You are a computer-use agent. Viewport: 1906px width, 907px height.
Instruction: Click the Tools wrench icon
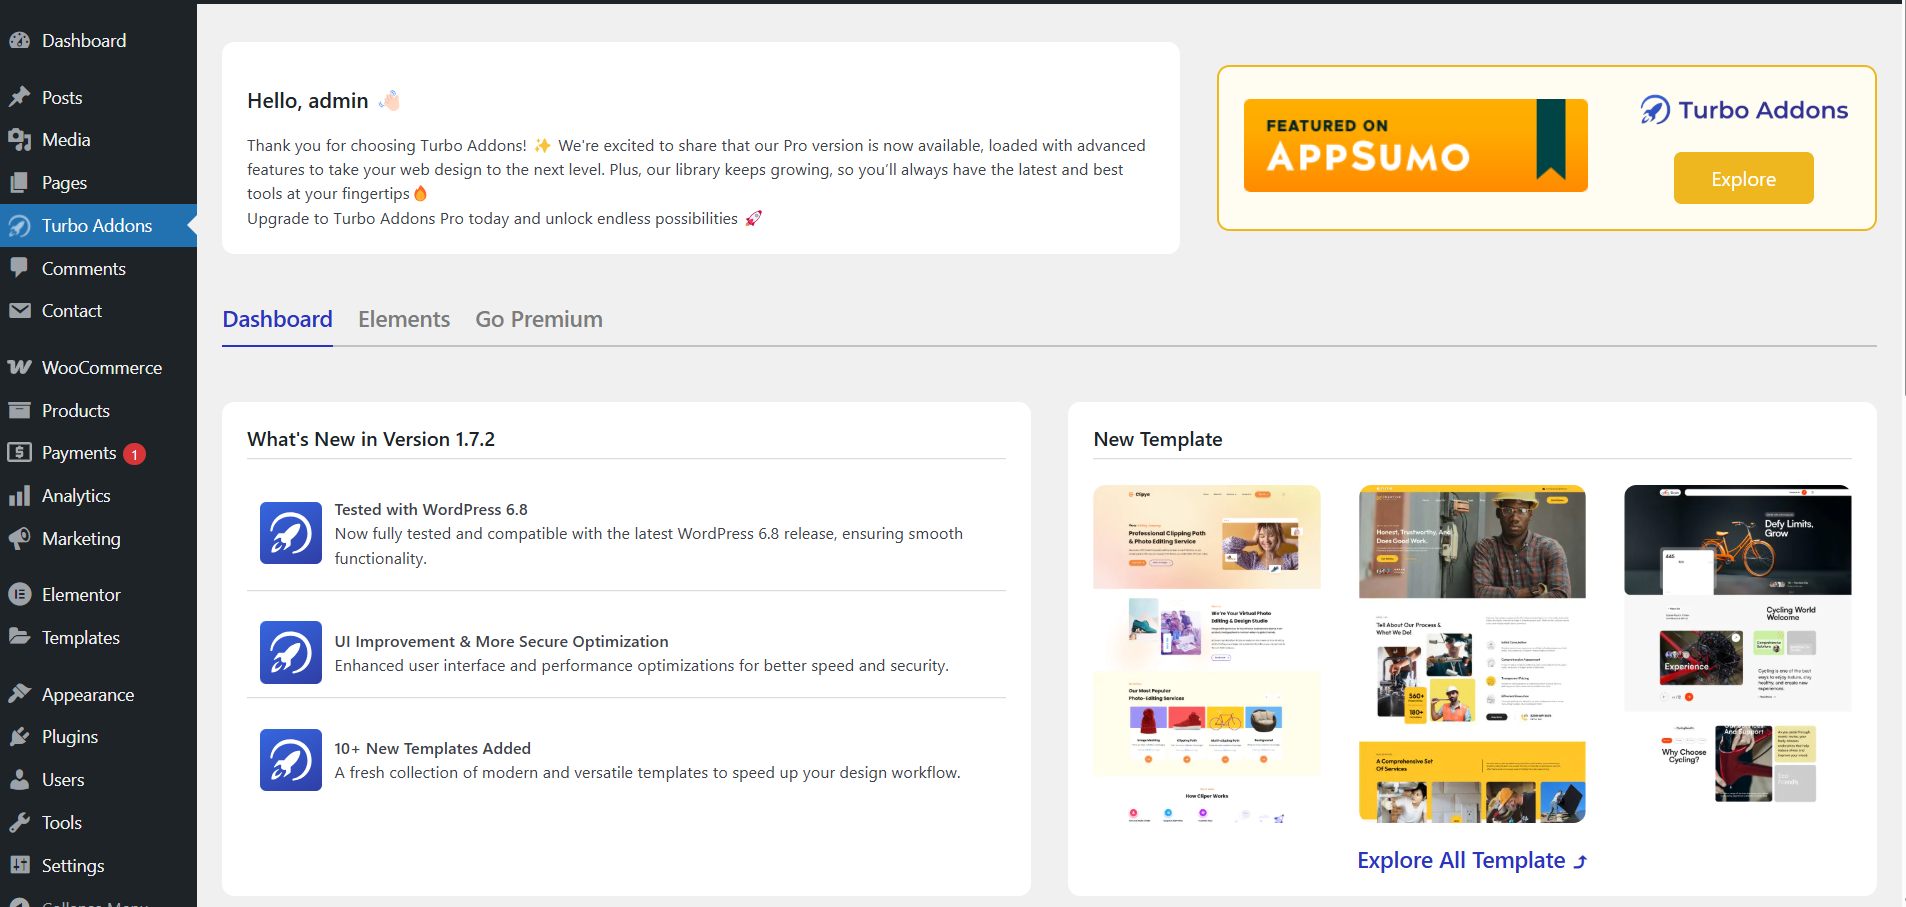(19, 823)
